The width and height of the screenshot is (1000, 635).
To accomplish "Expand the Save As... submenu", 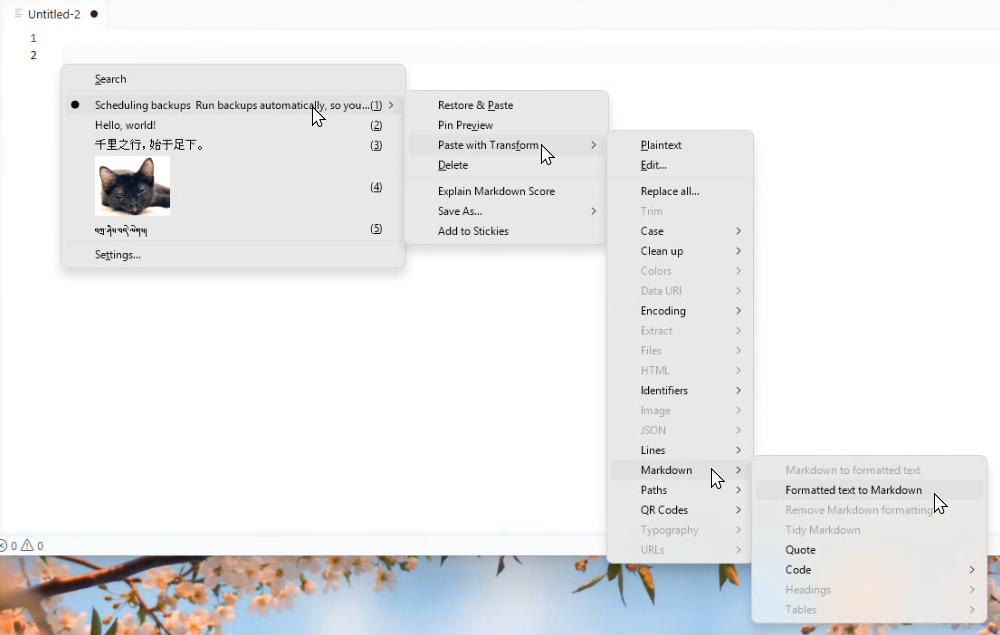I will [506, 211].
